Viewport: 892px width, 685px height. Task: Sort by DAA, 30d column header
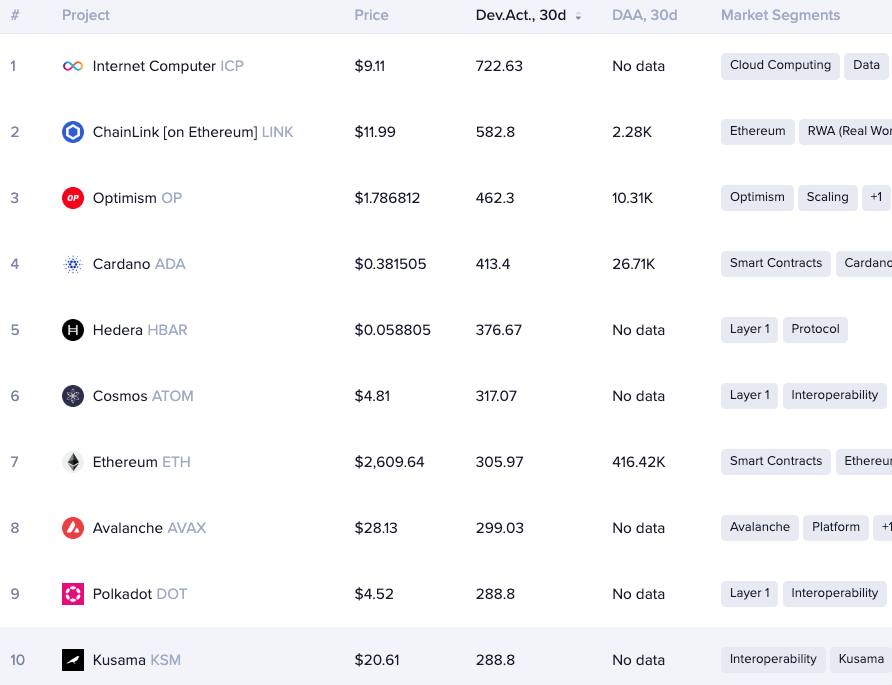point(645,15)
